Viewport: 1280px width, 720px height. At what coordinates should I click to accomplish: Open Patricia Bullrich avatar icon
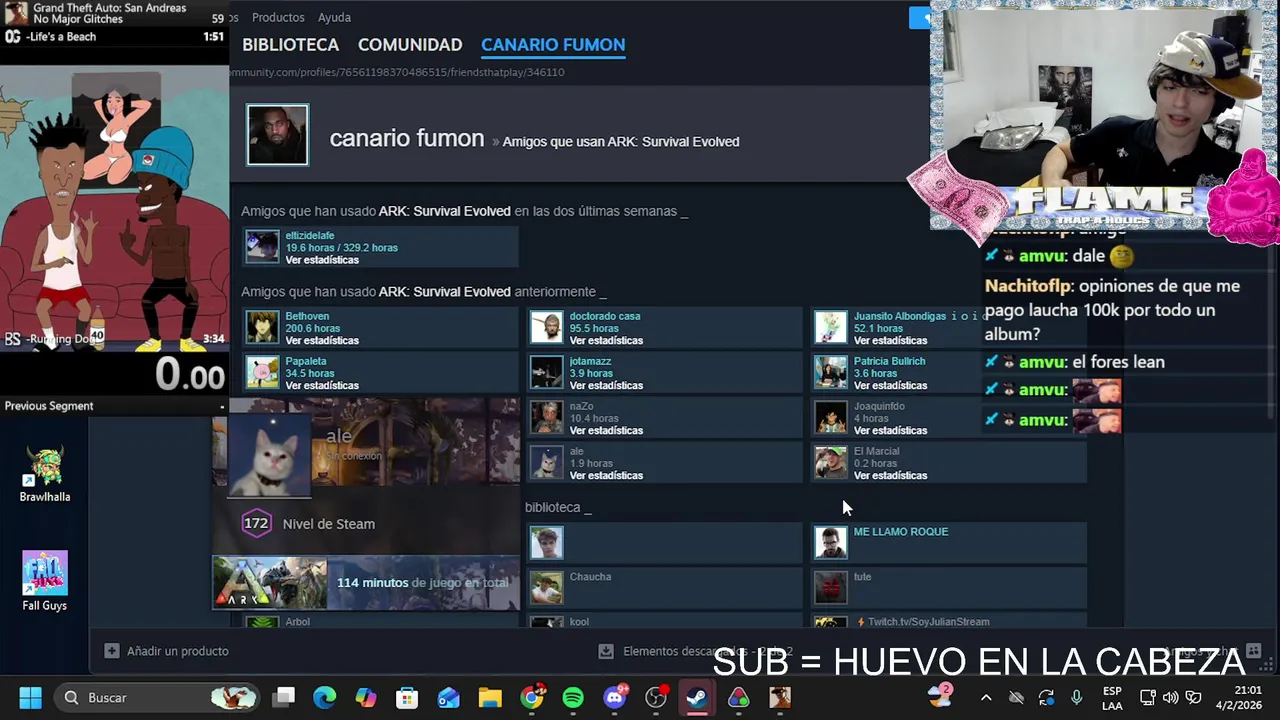pos(831,372)
